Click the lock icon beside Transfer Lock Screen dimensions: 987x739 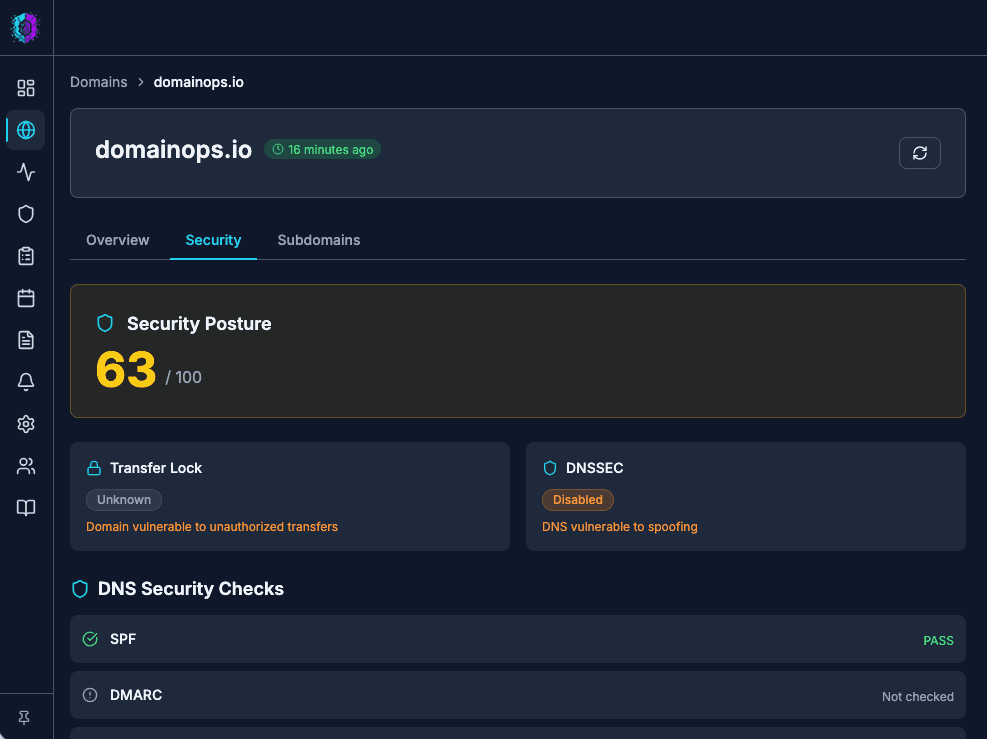94,468
